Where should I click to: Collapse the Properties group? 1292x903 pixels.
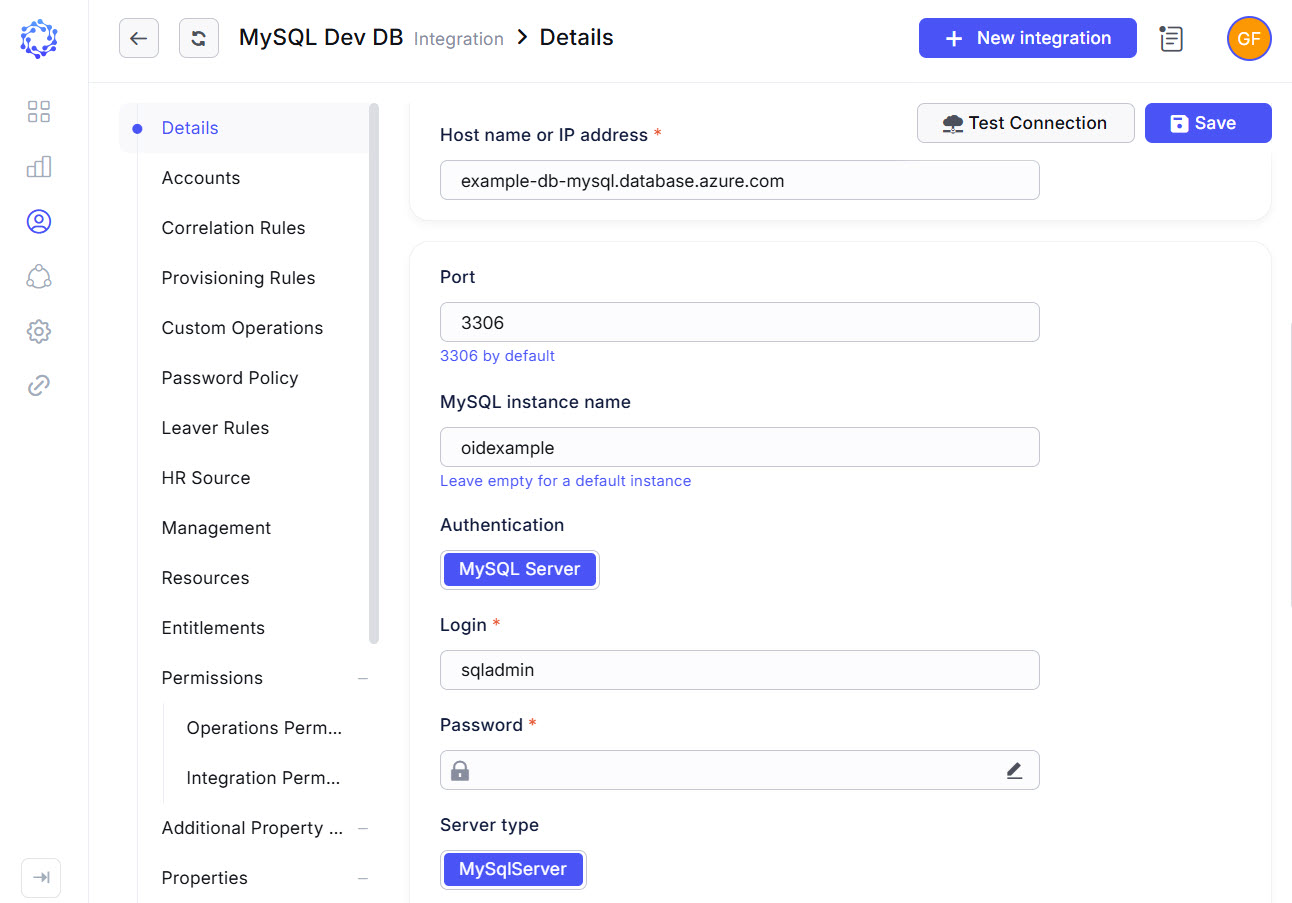tap(363, 878)
